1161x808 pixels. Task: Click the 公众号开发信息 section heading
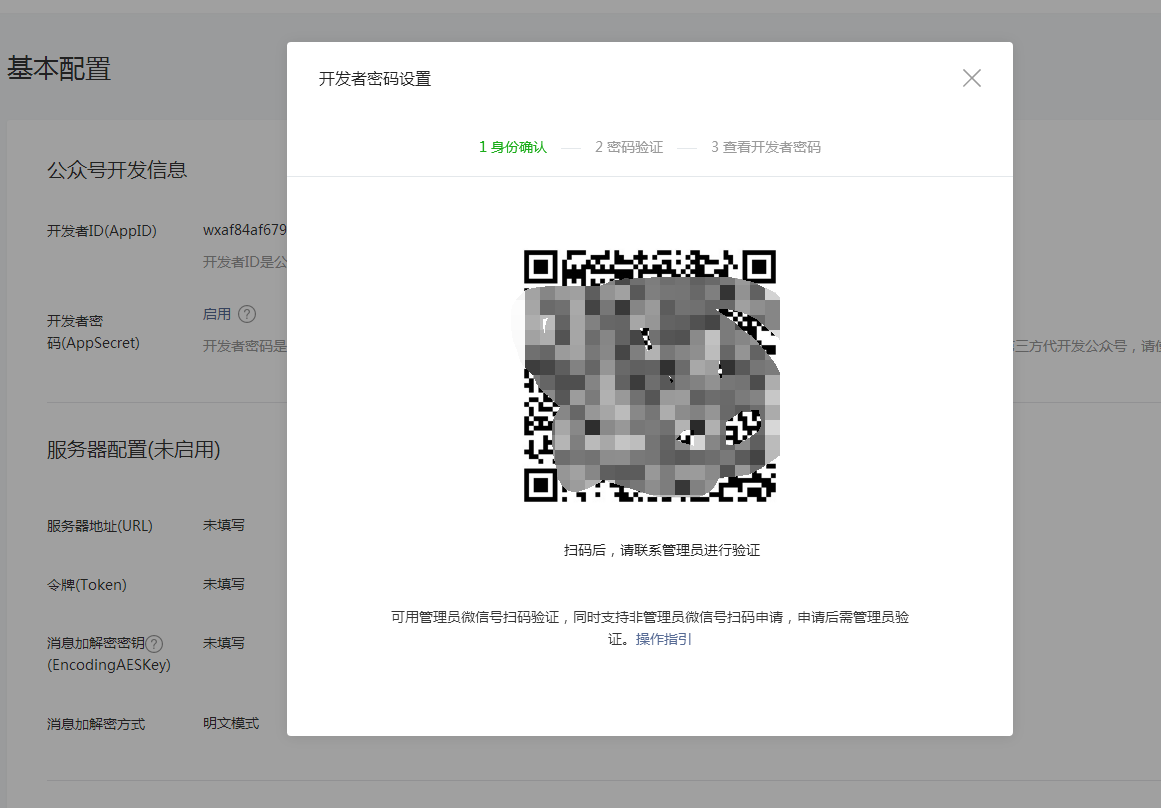click(117, 170)
